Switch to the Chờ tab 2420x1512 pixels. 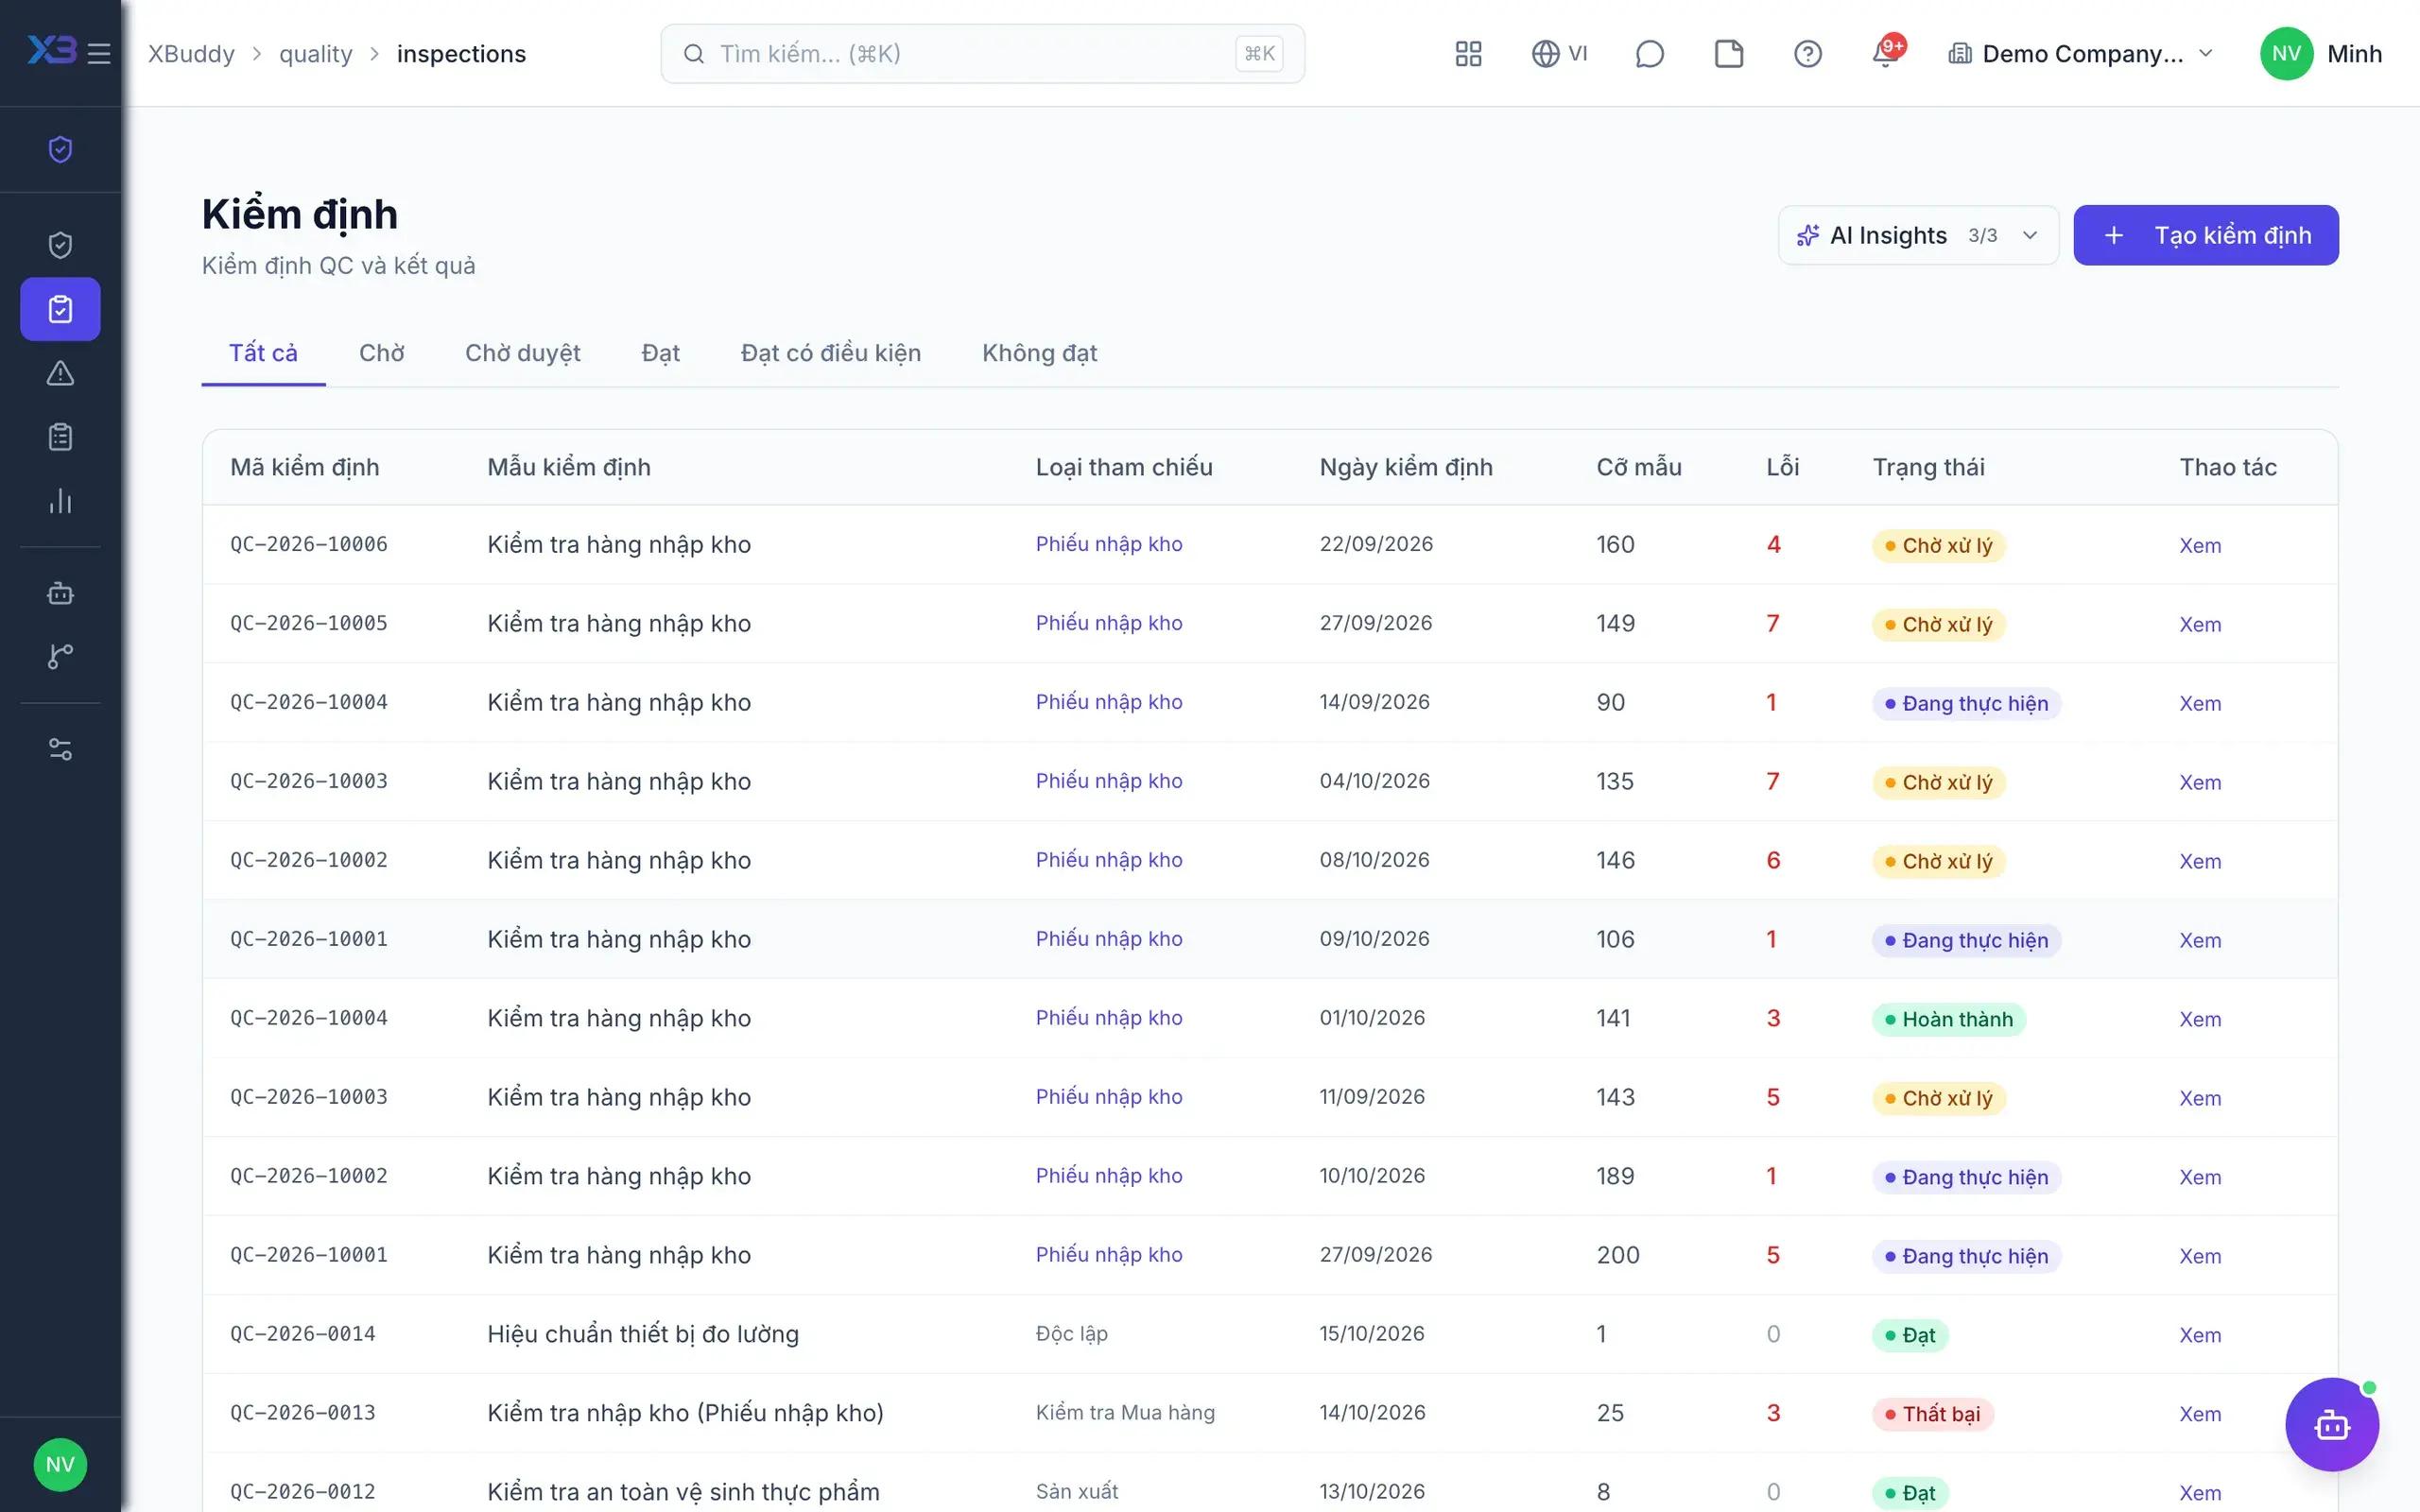coord(382,353)
